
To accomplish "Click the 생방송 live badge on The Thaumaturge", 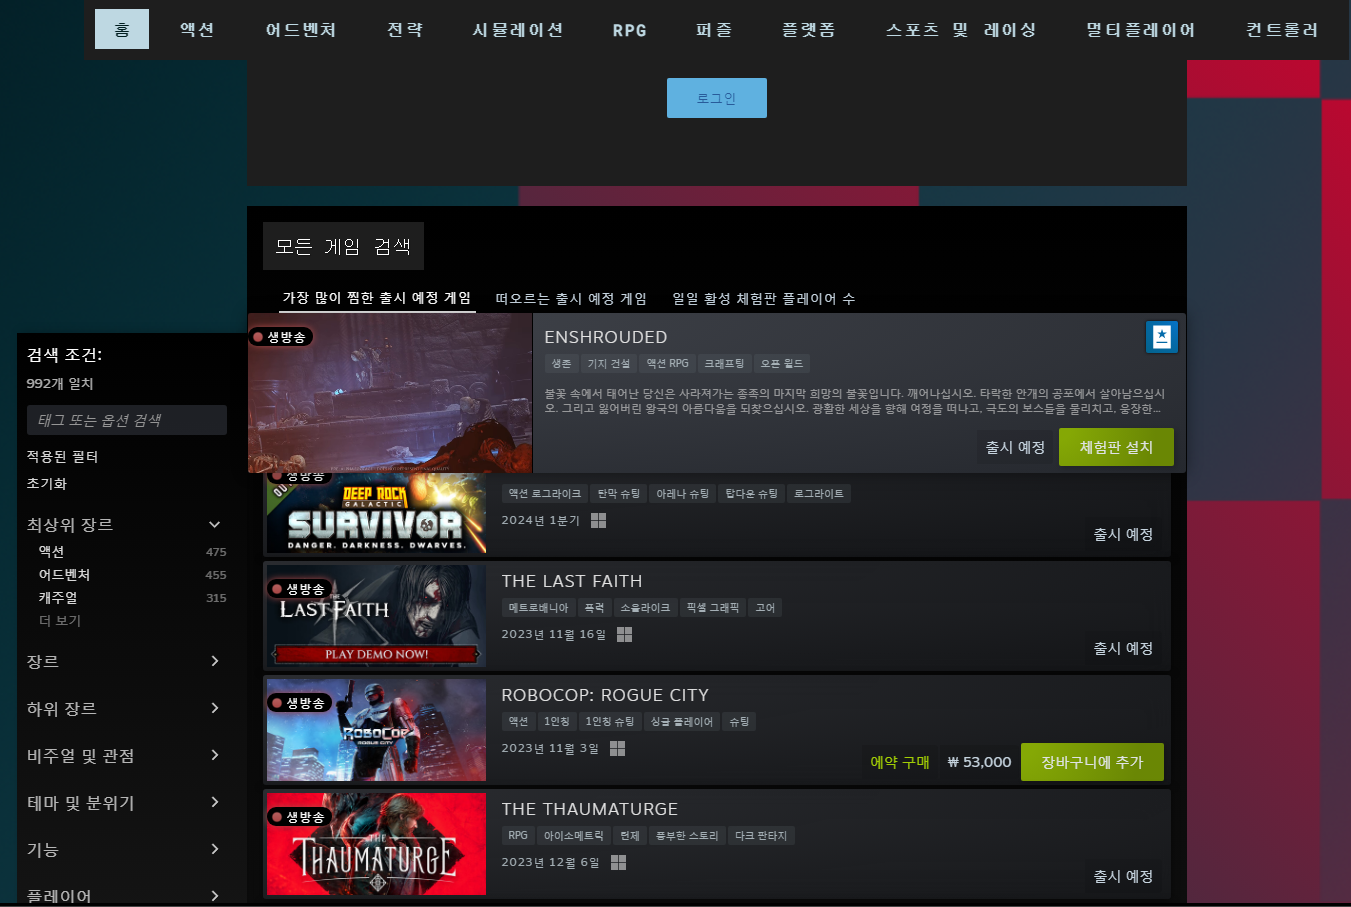I will coord(299,817).
